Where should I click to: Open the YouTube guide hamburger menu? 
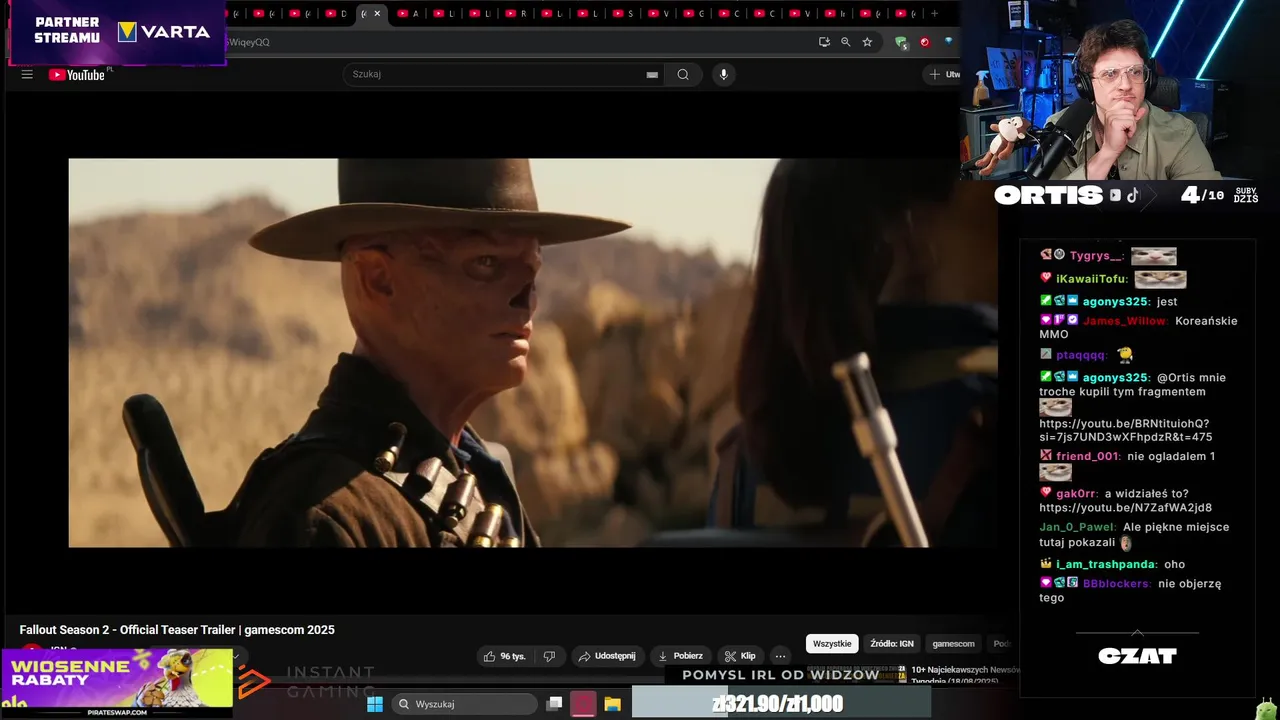click(x=27, y=74)
